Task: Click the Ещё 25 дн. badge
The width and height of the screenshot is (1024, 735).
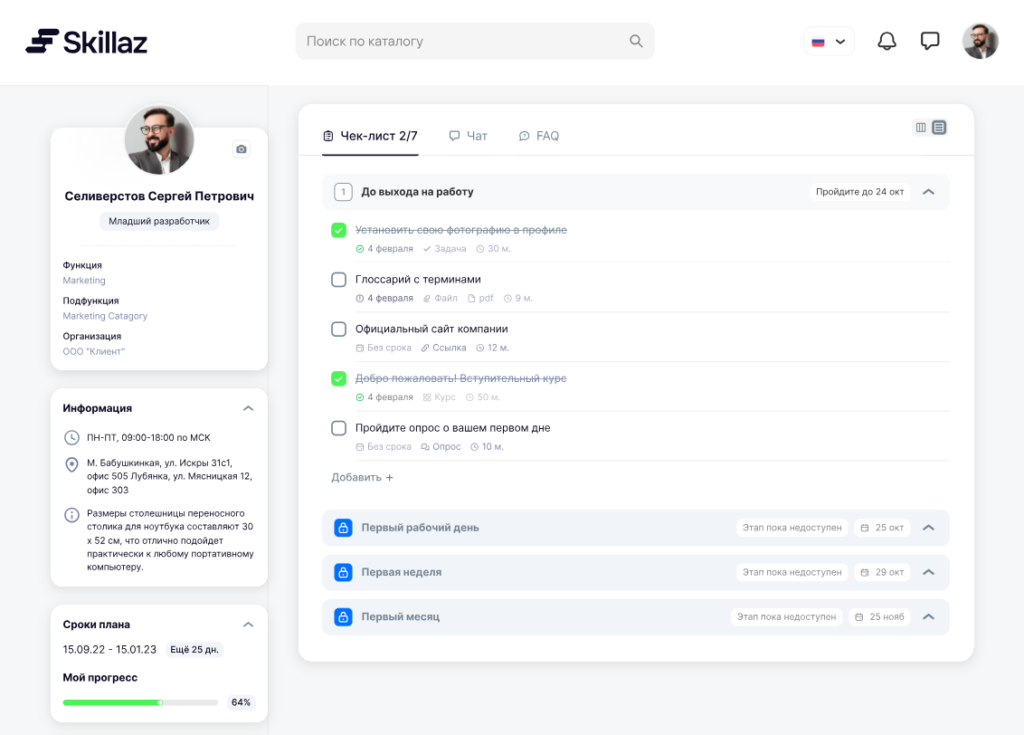Action: [x=194, y=649]
